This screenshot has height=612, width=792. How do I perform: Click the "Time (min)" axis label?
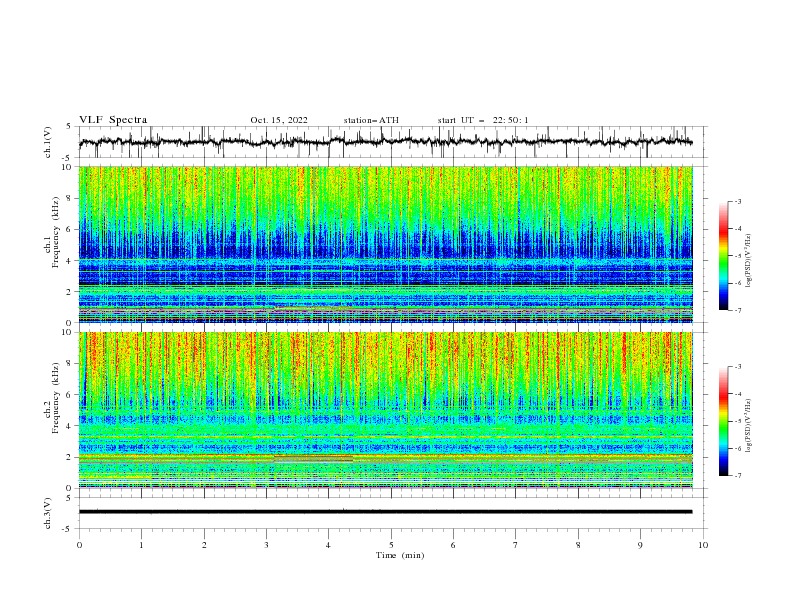pos(400,555)
